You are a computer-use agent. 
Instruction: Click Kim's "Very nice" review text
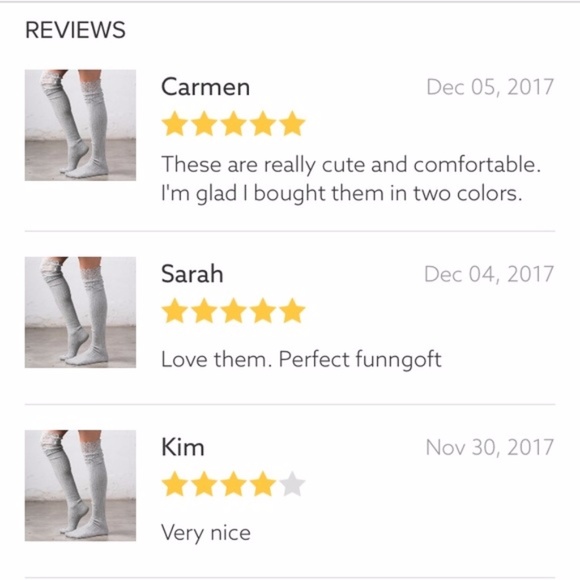206,533
